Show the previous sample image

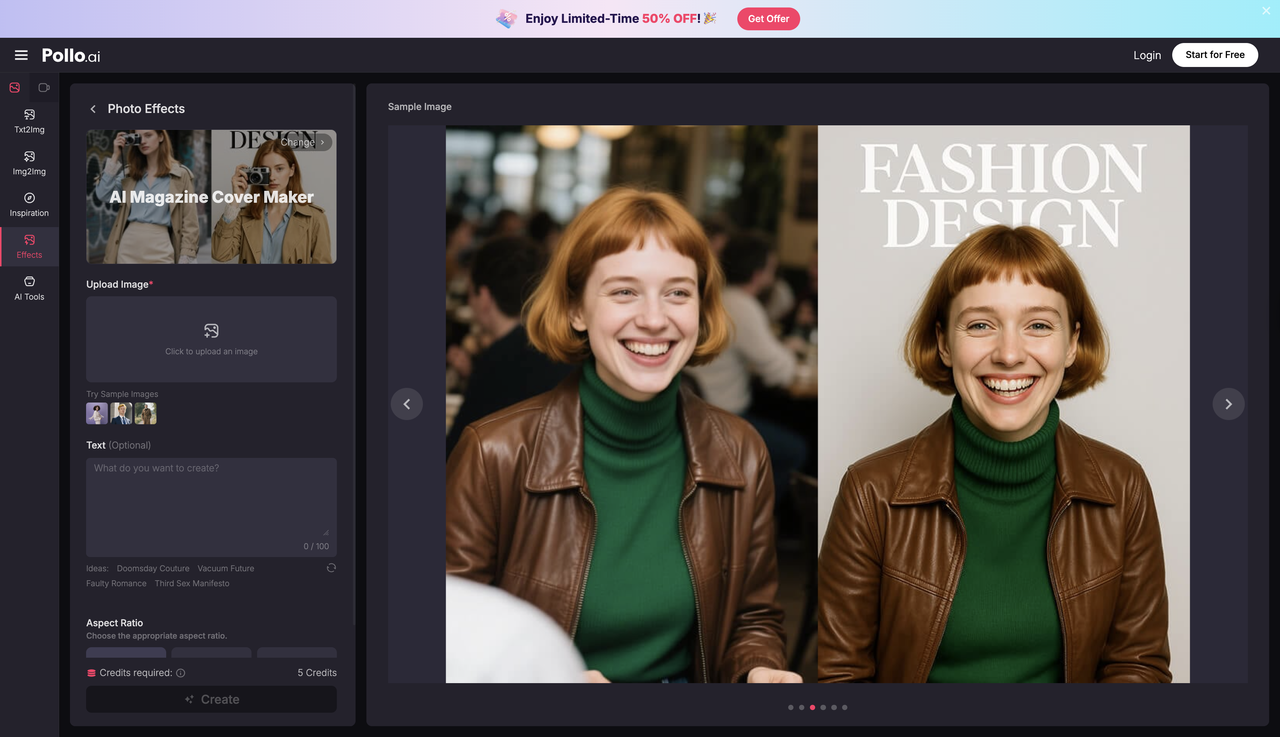click(407, 404)
